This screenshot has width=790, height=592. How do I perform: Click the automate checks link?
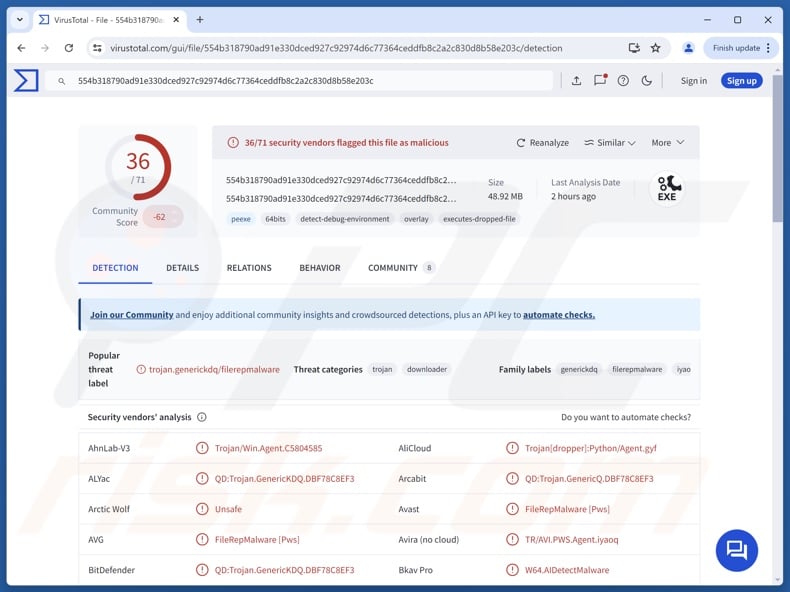[558, 315]
